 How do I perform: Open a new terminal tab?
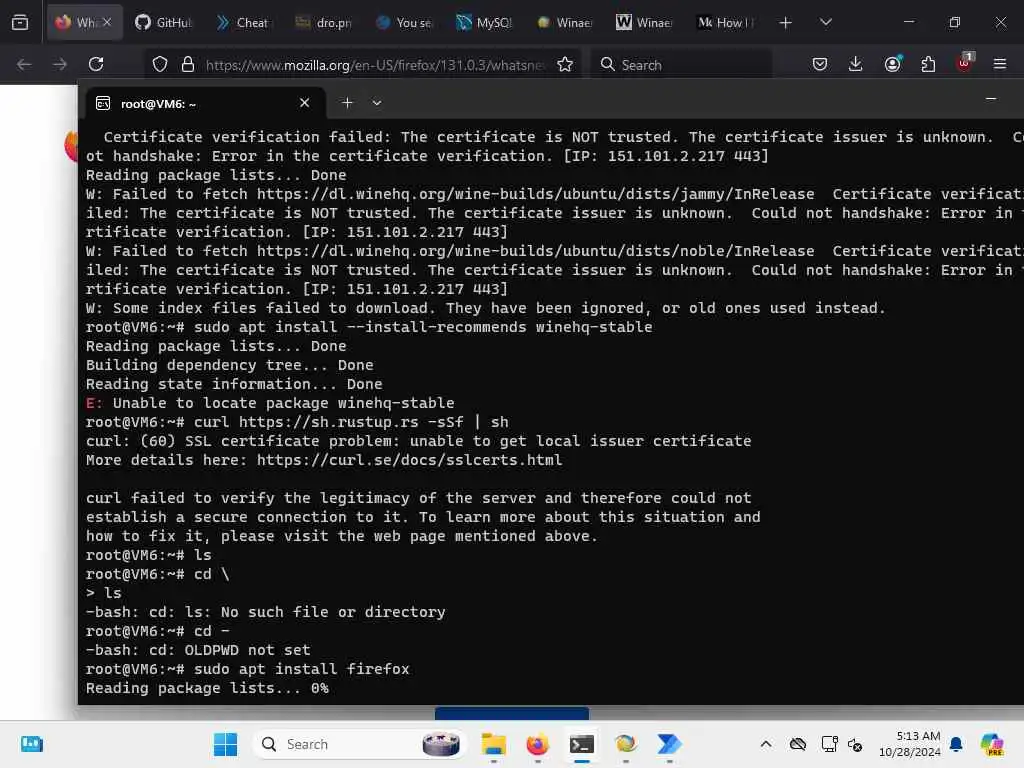click(347, 103)
